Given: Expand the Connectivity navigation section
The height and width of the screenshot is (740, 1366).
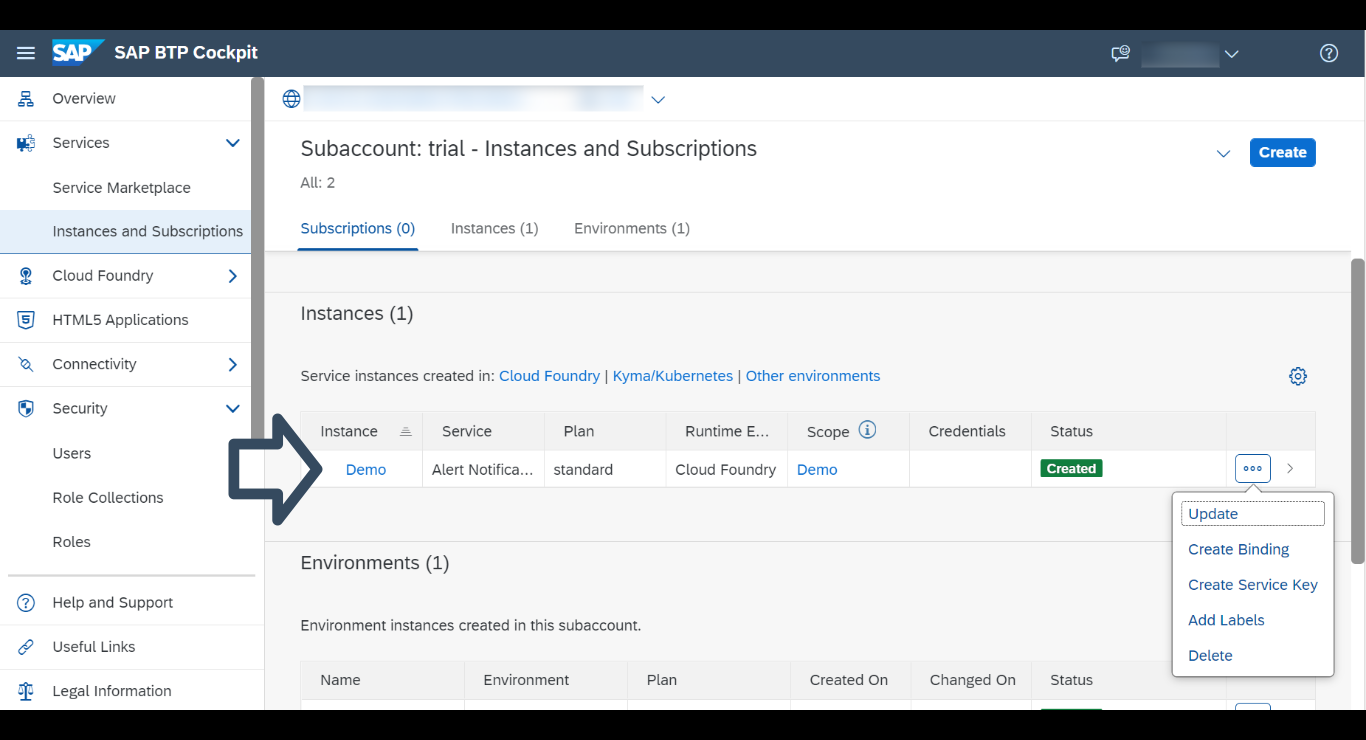Looking at the screenshot, I should coord(233,364).
